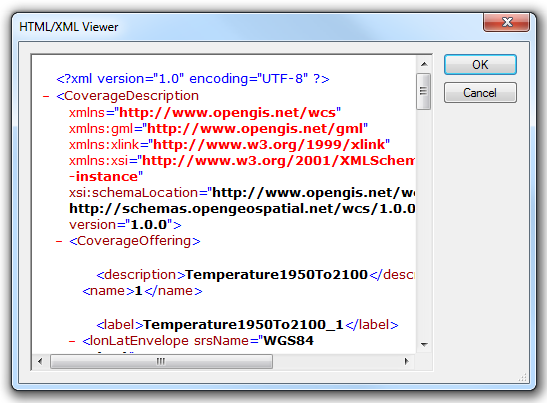Image resolution: width=547 pixels, height=403 pixels.
Task: Collapse the lonLatEnvelope node
Action: (72, 341)
